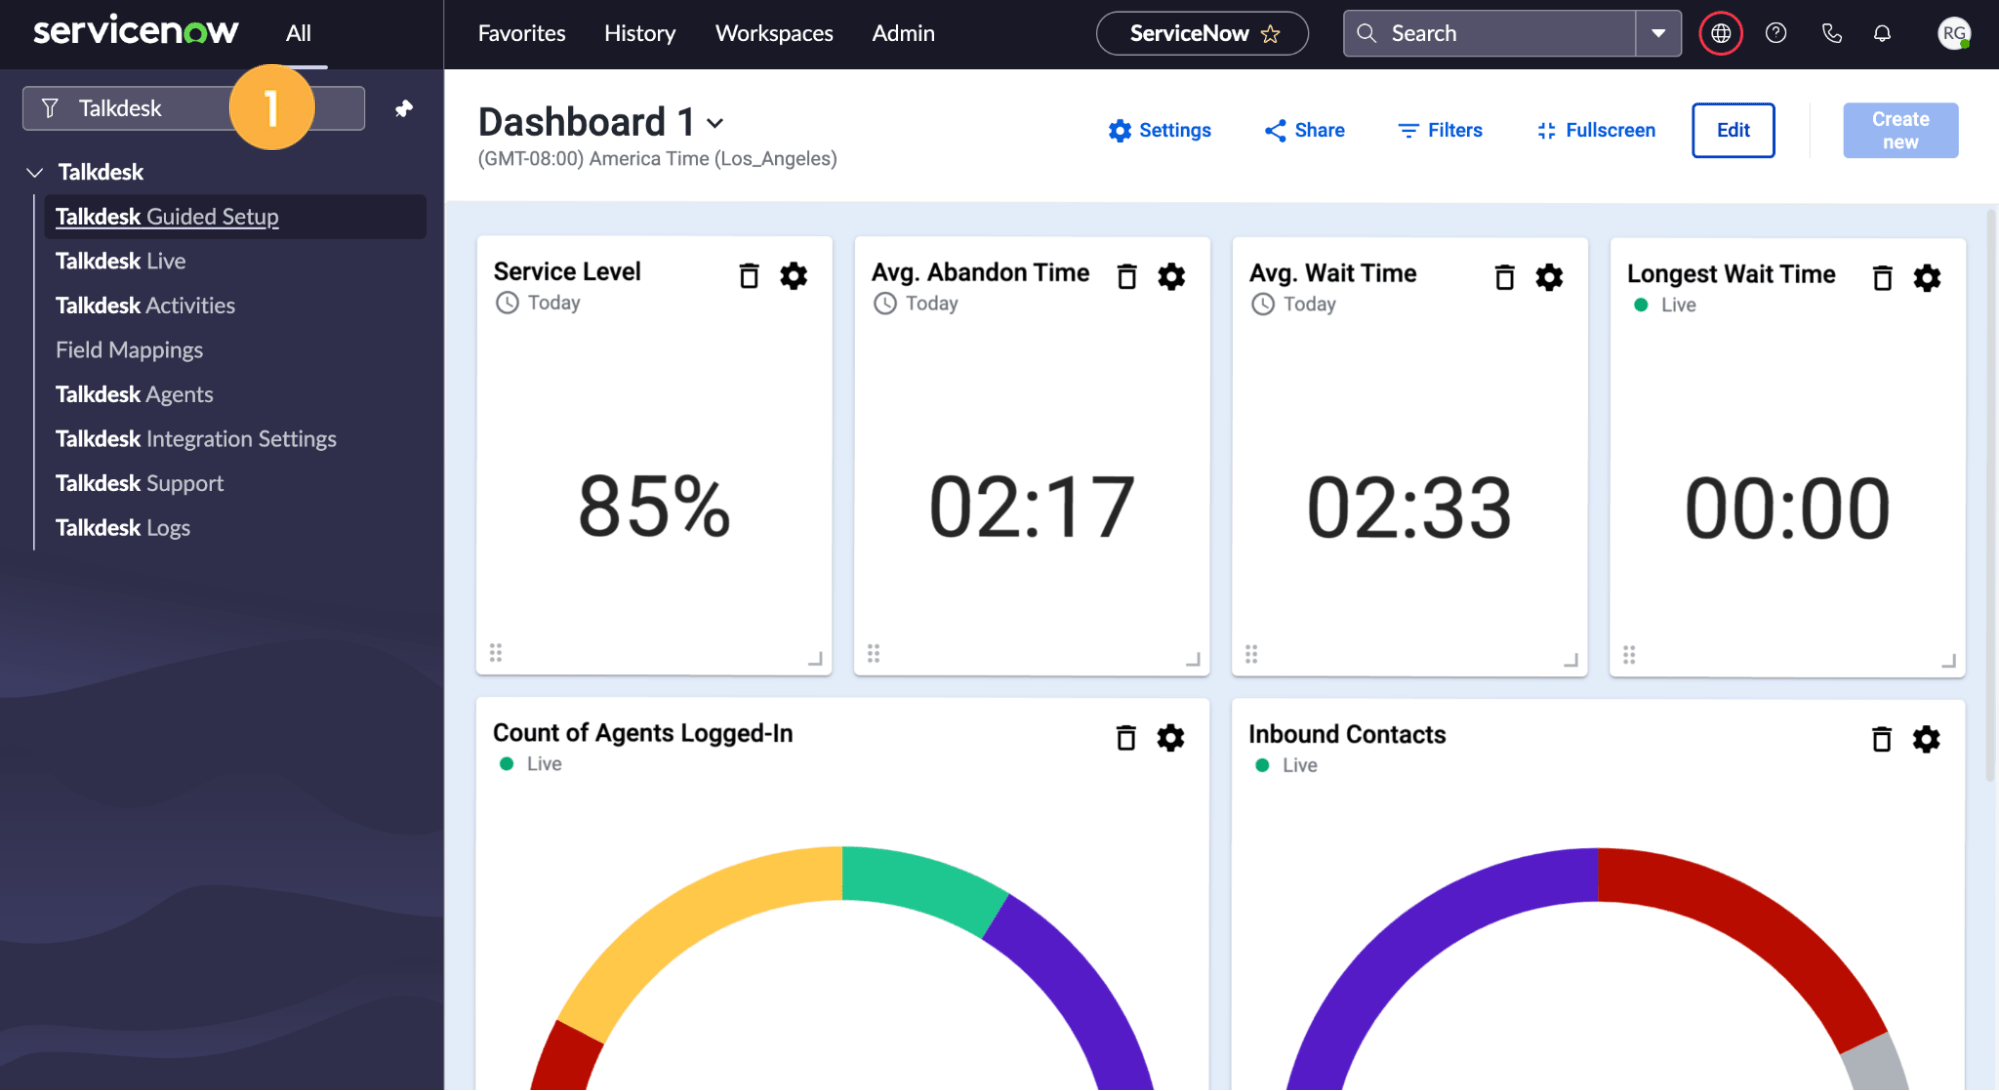1999x1091 pixels.
Task: Open settings gear on Avg. Wait Time widget
Action: coord(1549,277)
